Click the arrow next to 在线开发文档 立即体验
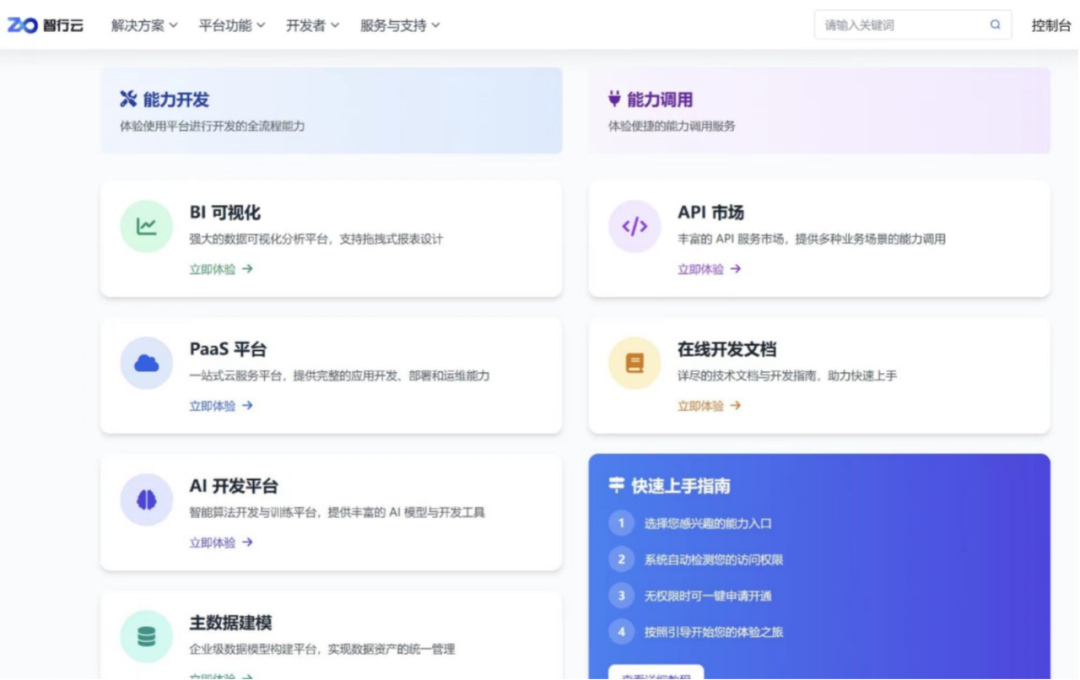1080x680 pixels. click(736, 405)
